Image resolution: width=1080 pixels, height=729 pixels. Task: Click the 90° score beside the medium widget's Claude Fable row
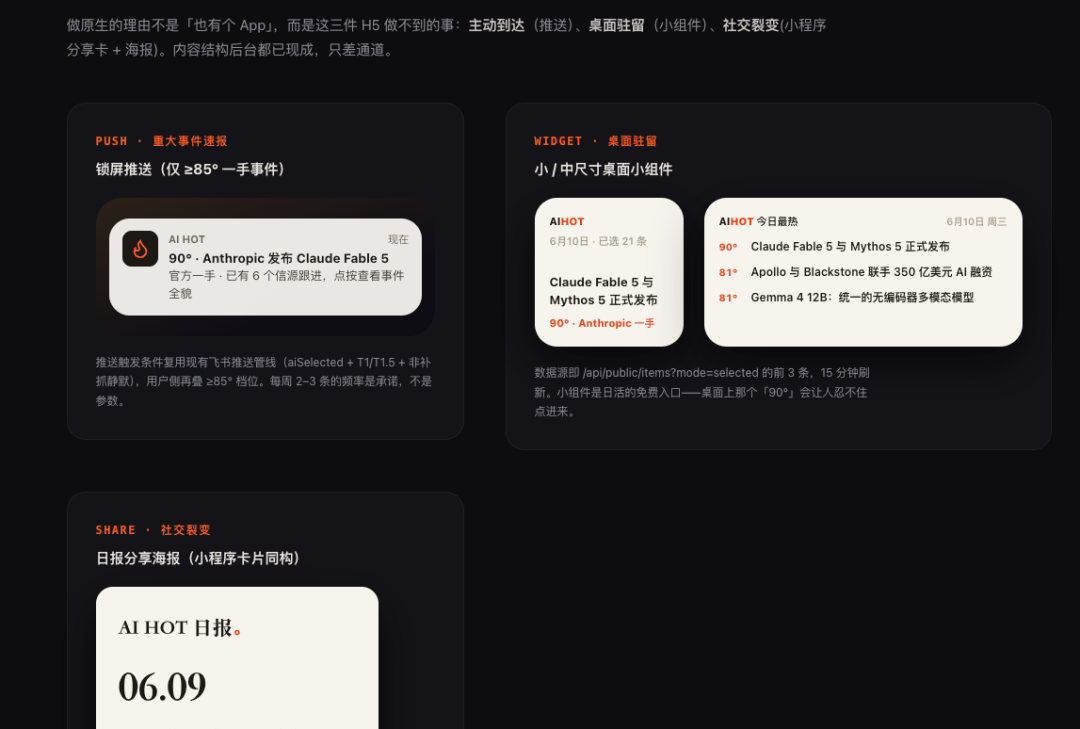728,247
